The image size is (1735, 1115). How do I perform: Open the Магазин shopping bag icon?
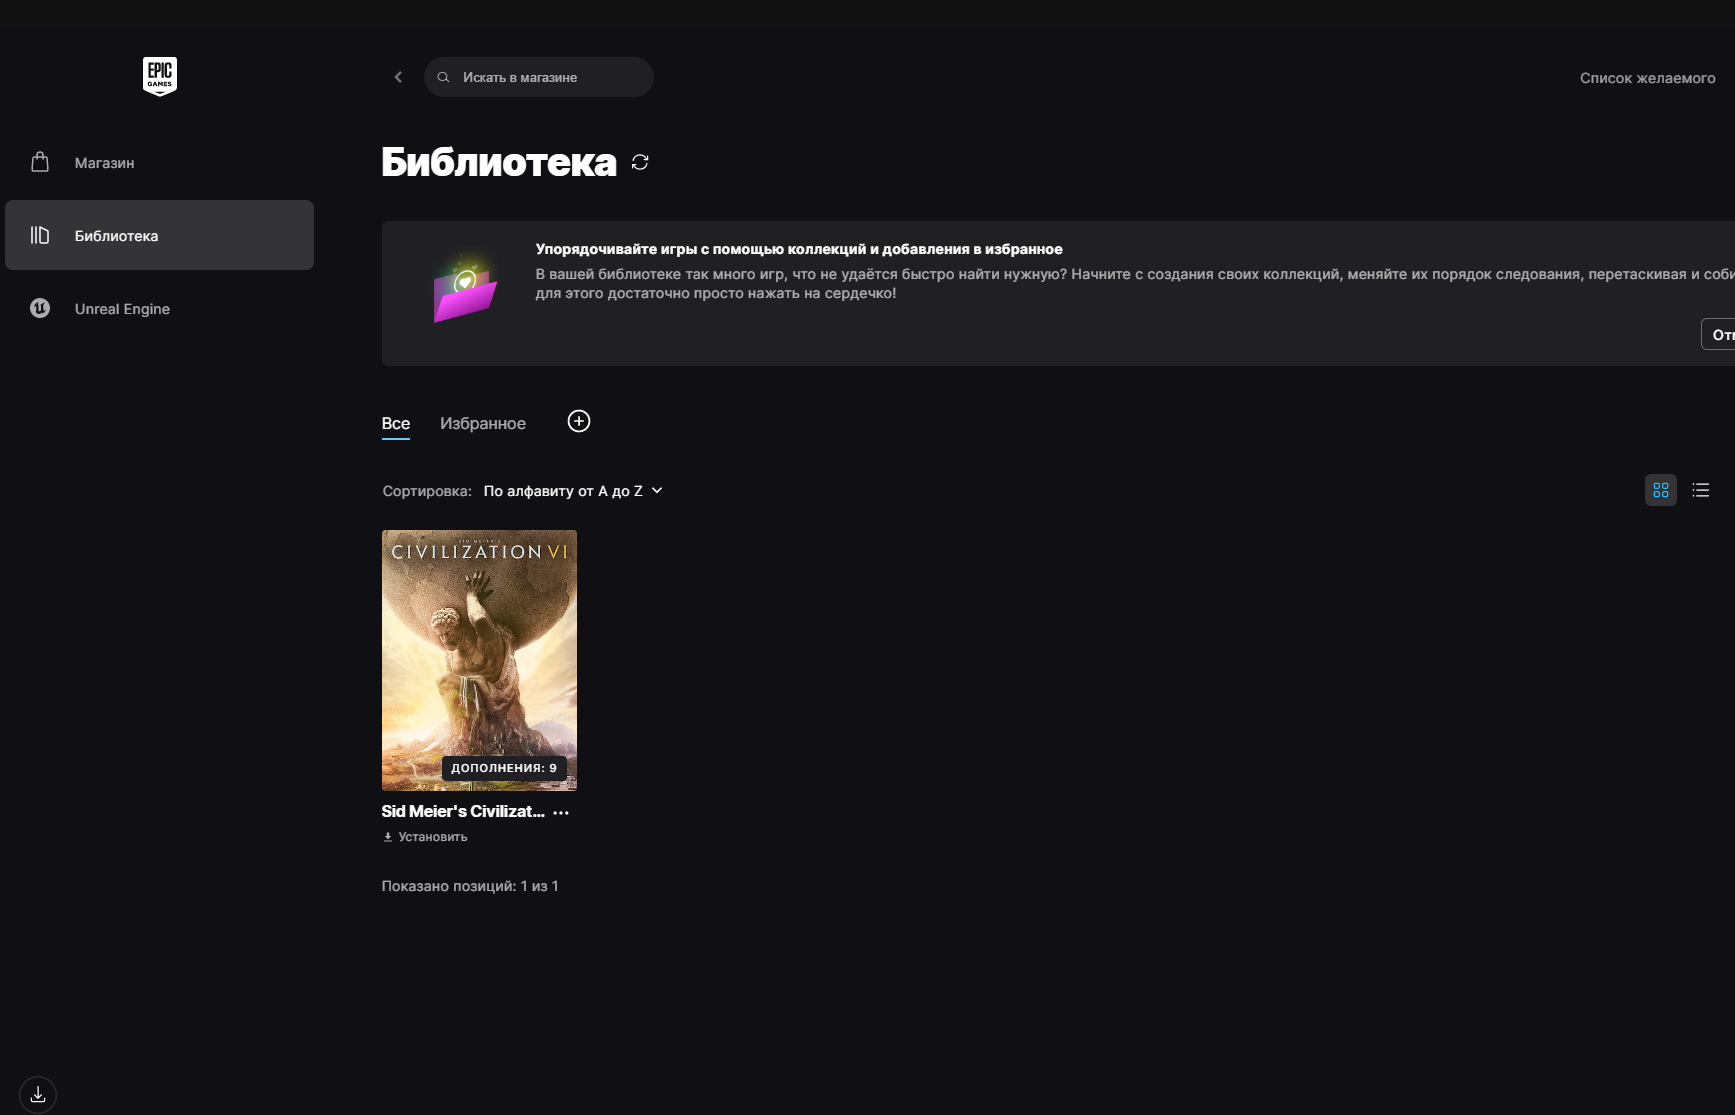pyautogui.click(x=40, y=162)
